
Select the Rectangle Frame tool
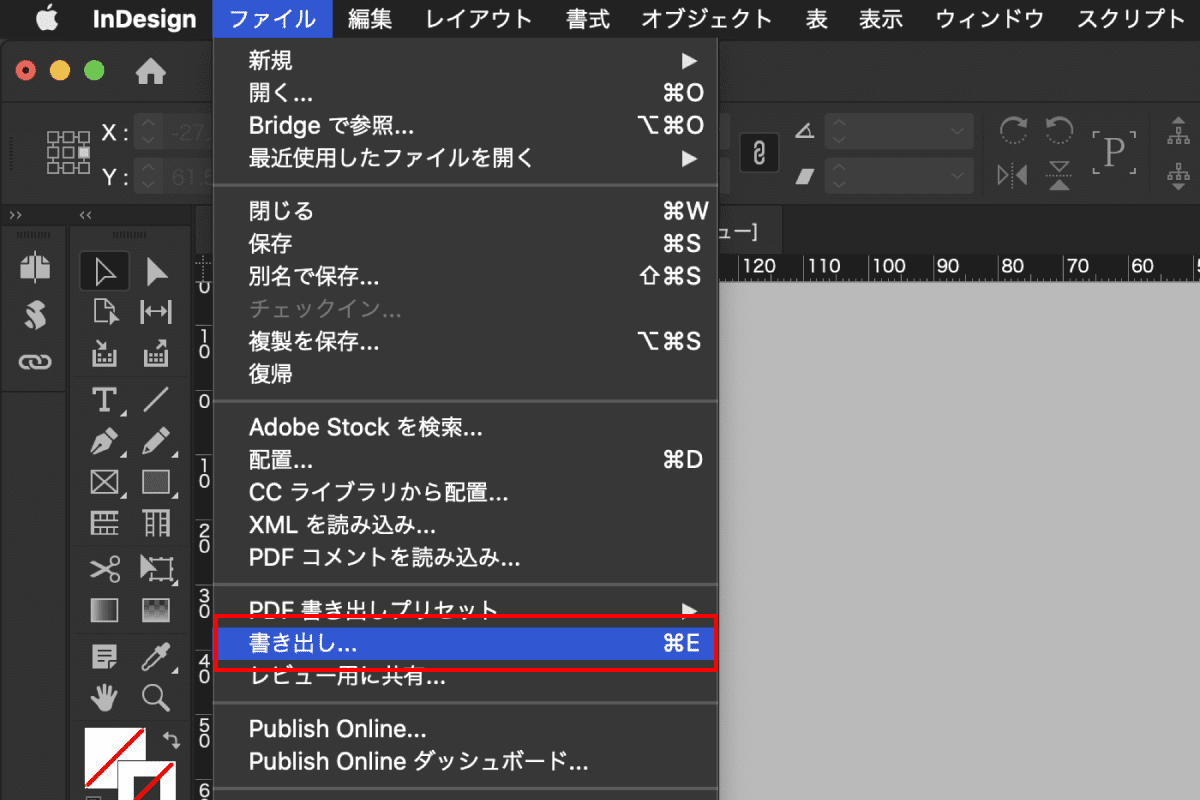(105, 482)
